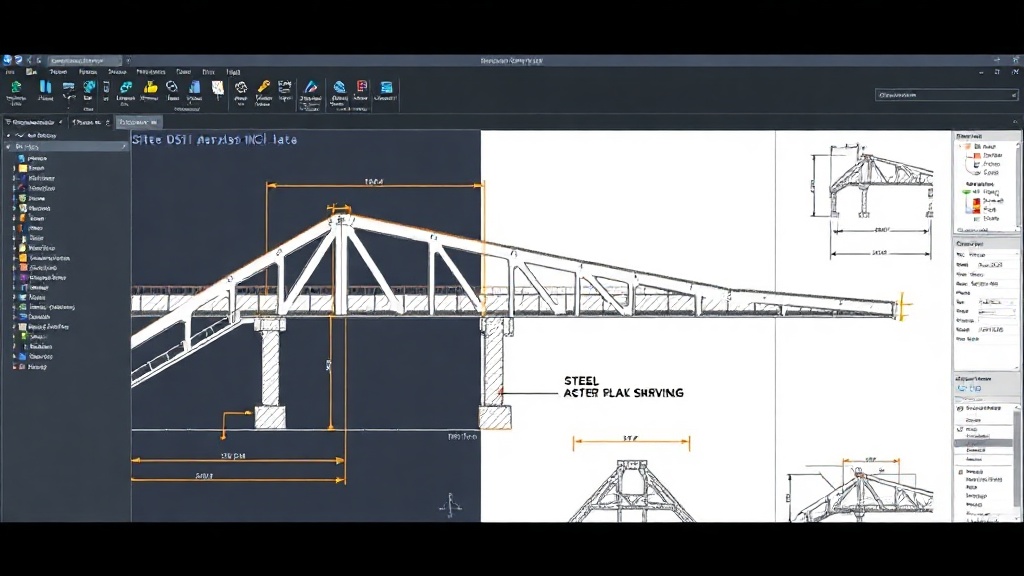This screenshot has width=1024, height=576.
Task: Select the highlighted tab above the drawing canvas
Action: 139,122
